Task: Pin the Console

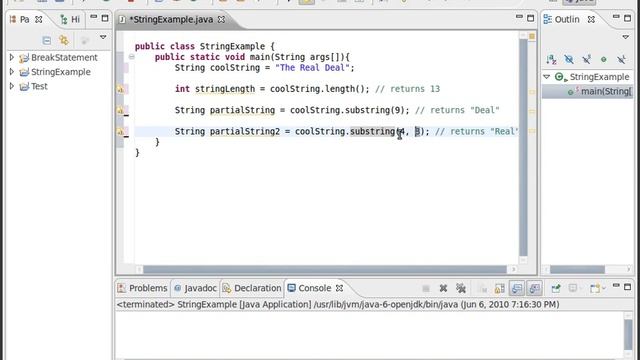Action: click(556, 289)
